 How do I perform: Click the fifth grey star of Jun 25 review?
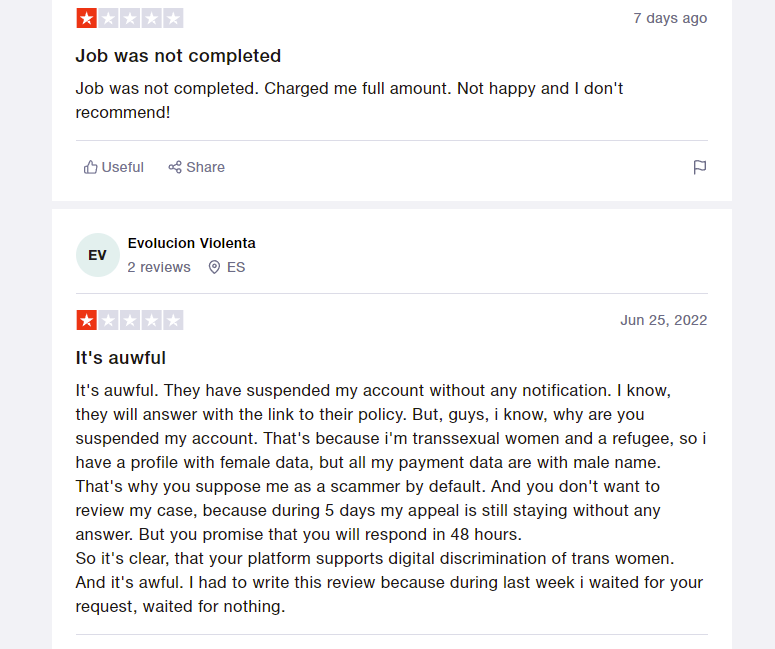point(173,320)
